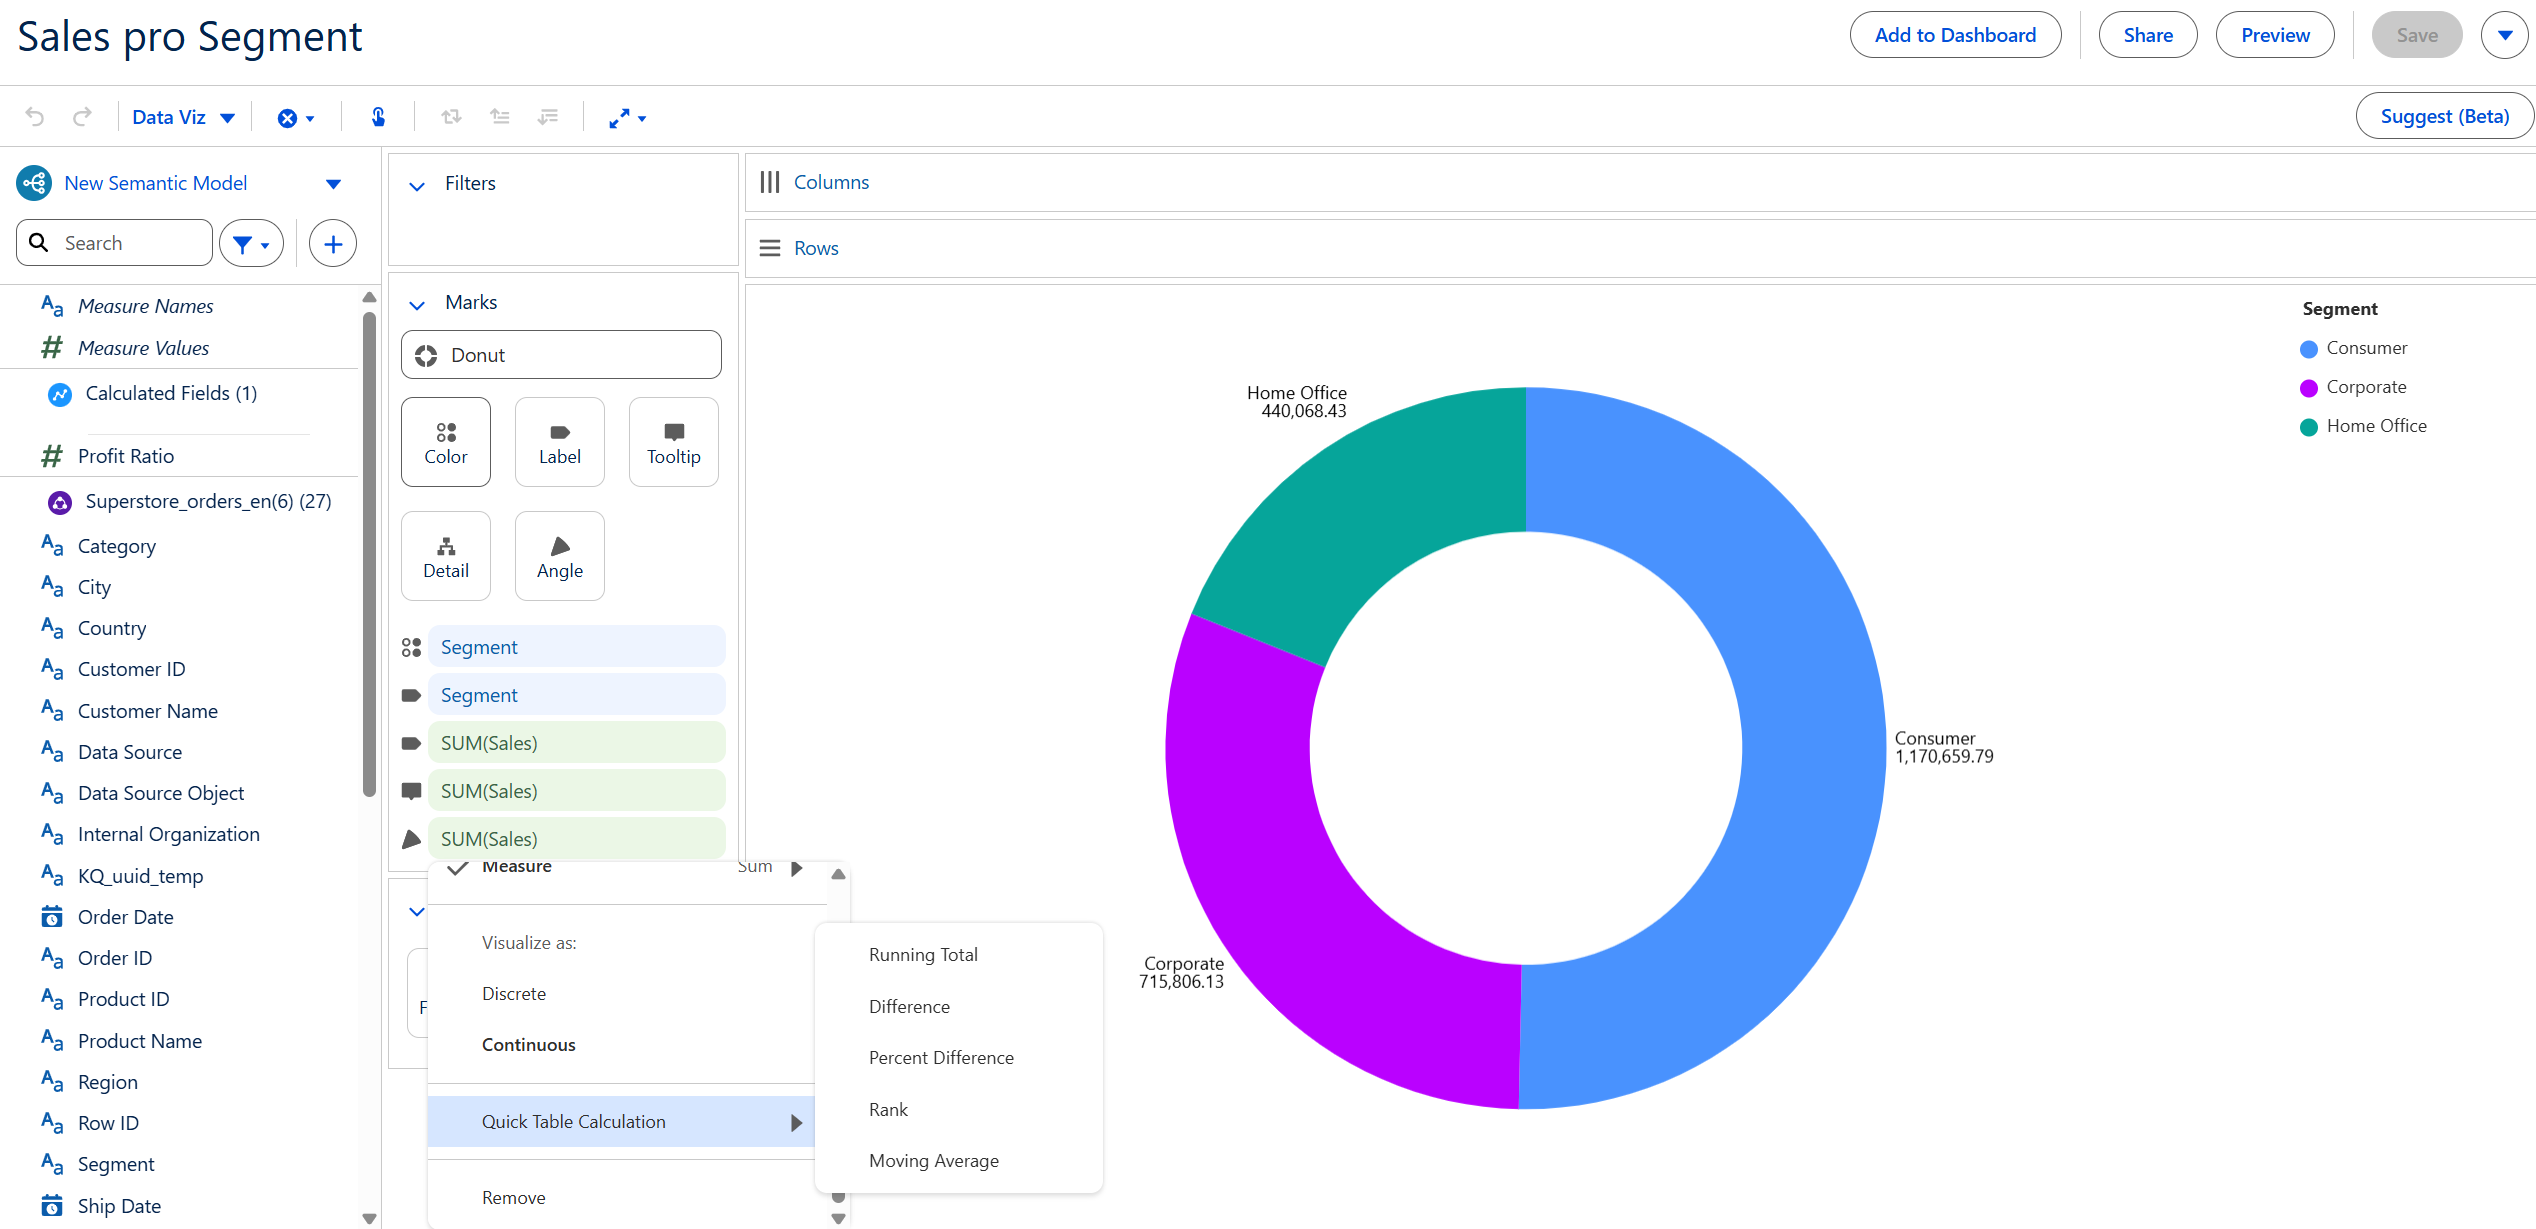This screenshot has width=2536, height=1229.
Task: Click the add field plus button
Action: click(x=333, y=243)
